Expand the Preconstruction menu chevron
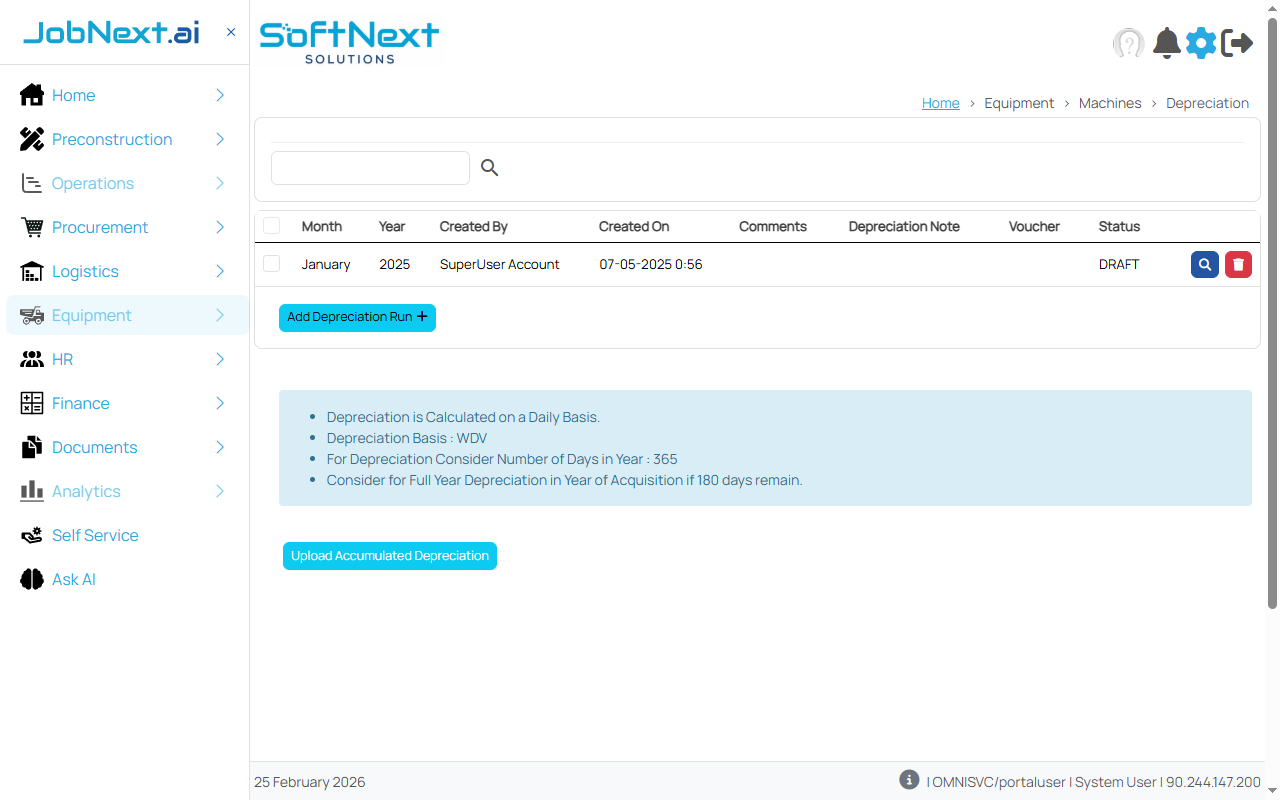This screenshot has height=800, width=1280. [220, 139]
